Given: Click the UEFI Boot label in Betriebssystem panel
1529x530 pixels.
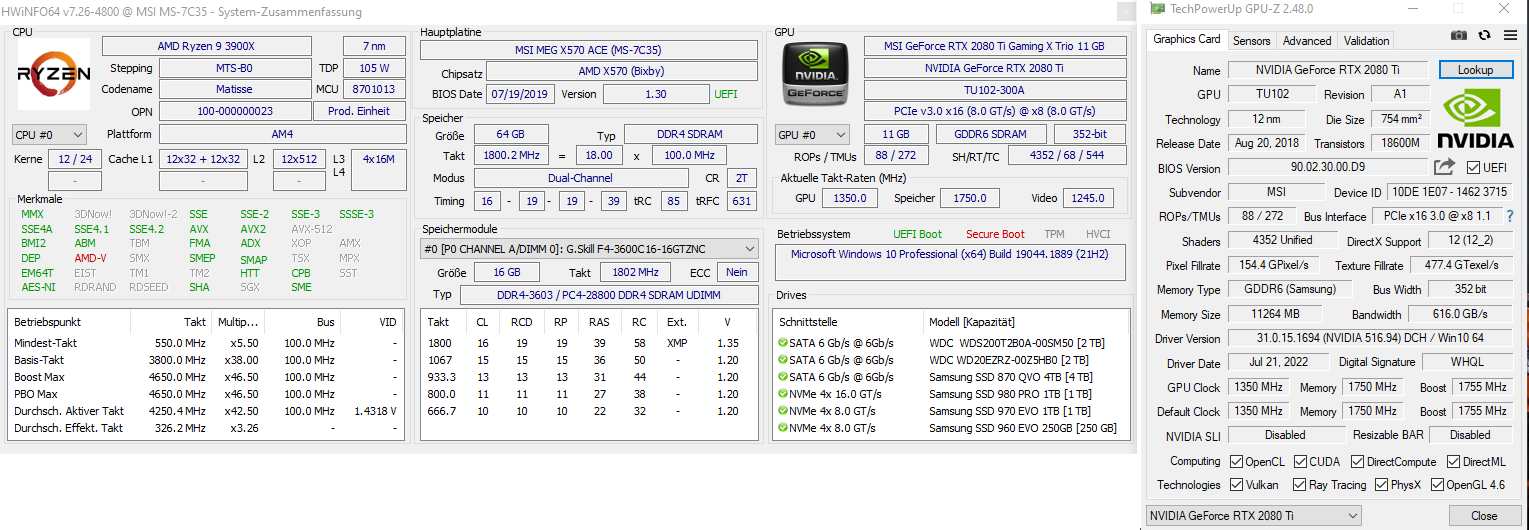Looking at the screenshot, I should pyautogui.click(x=917, y=234).
